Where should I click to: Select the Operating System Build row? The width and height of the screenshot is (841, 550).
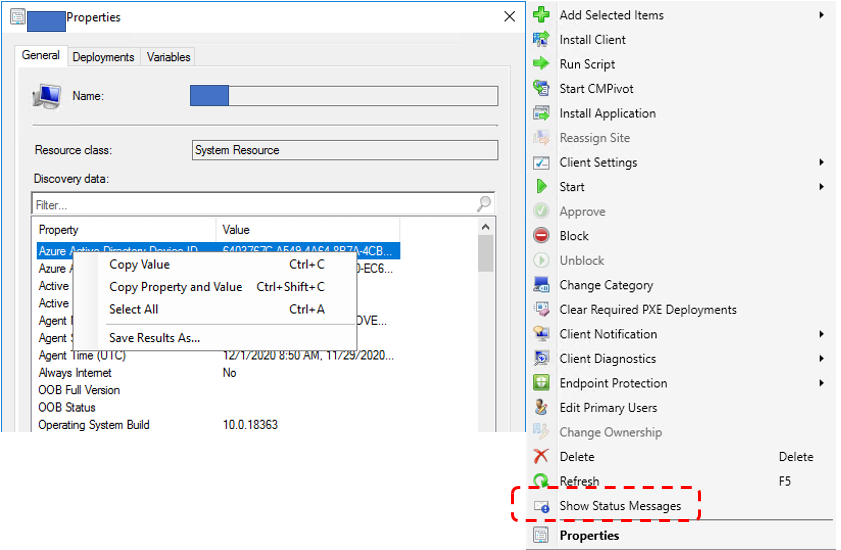pyautogui.click(x=218, y=424)
